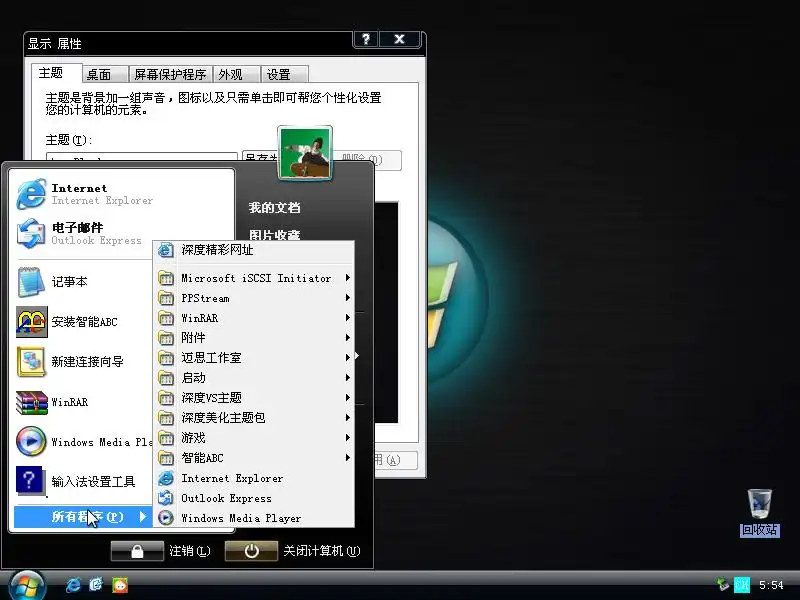Open 我的文档 in start menu
The width and height of the screenshot is (800, 600).
pos(274,208)
